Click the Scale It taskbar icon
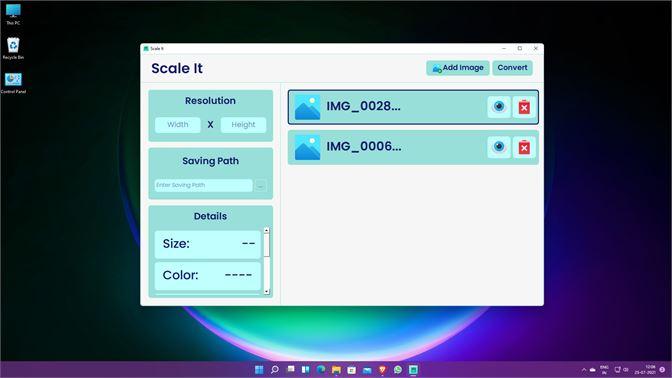The width and height of the screenshot is (672, 378). coord(413,370)
